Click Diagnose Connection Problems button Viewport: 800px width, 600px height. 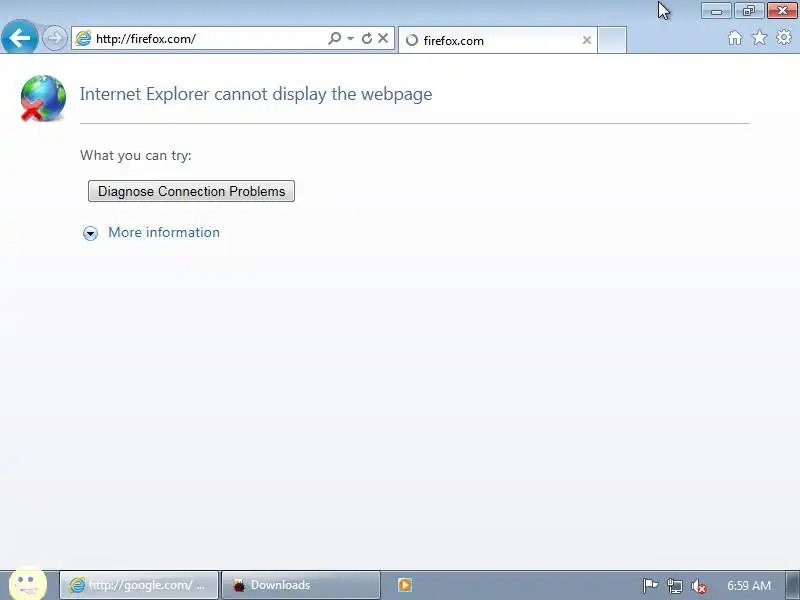(191, 191)
